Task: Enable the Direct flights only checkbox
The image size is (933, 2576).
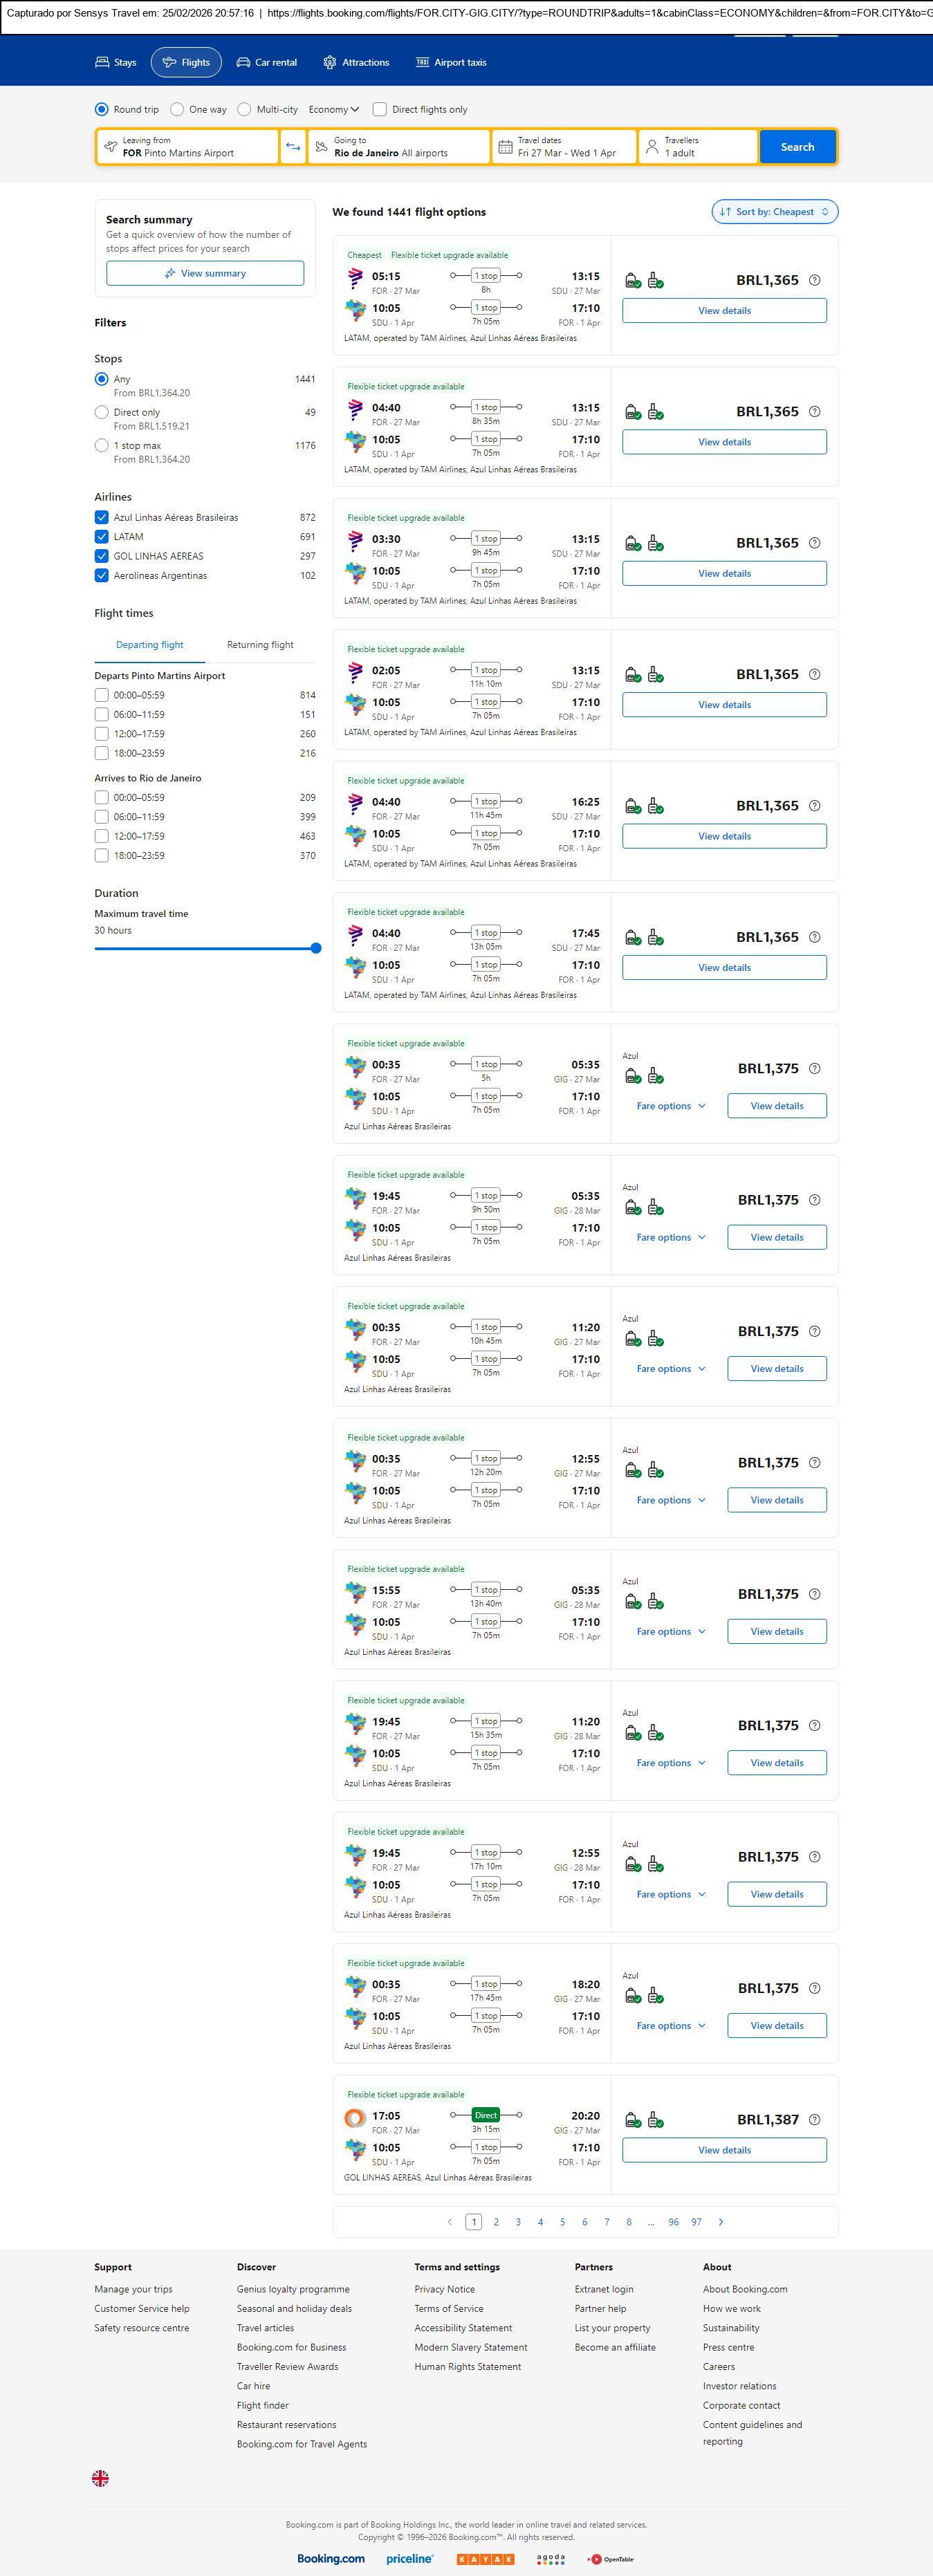Action: [x=380, y=110]
